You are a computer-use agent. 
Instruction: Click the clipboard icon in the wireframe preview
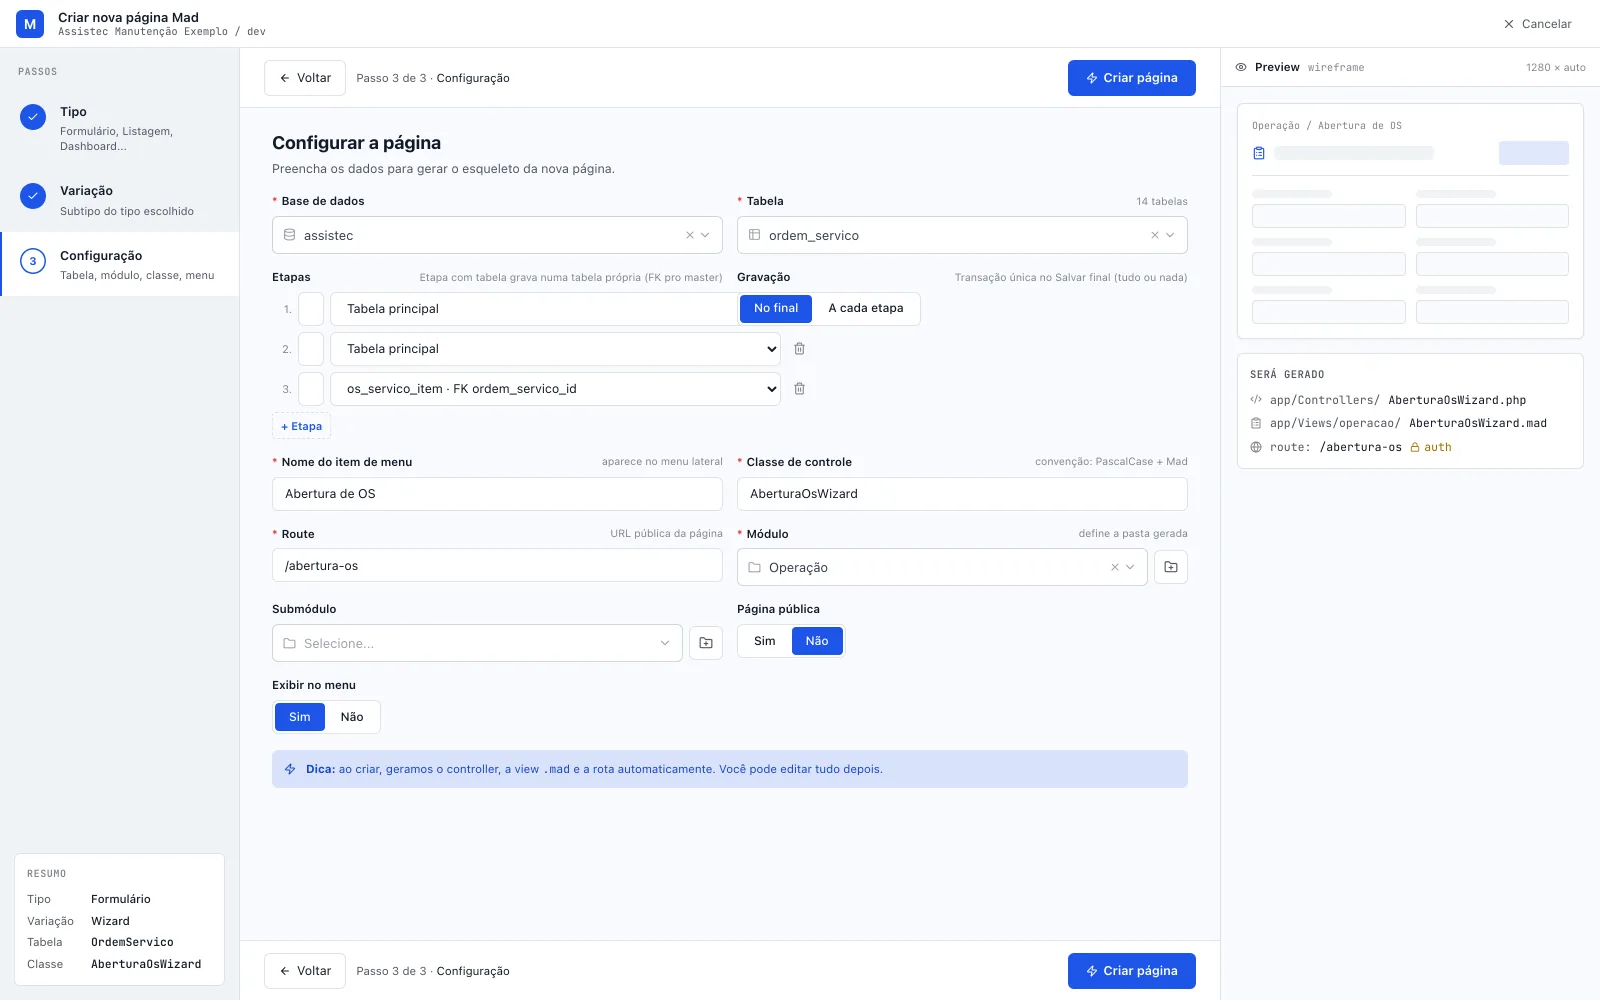(x=1259, y=153)
